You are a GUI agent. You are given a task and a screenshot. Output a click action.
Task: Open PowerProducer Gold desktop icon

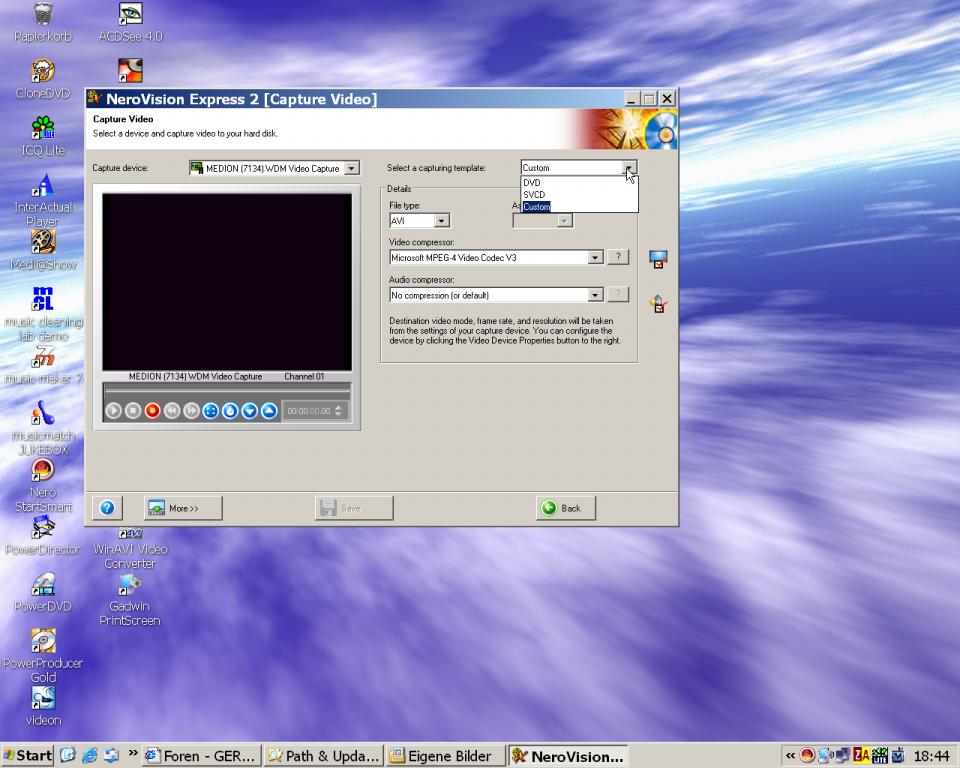(43, 657)
